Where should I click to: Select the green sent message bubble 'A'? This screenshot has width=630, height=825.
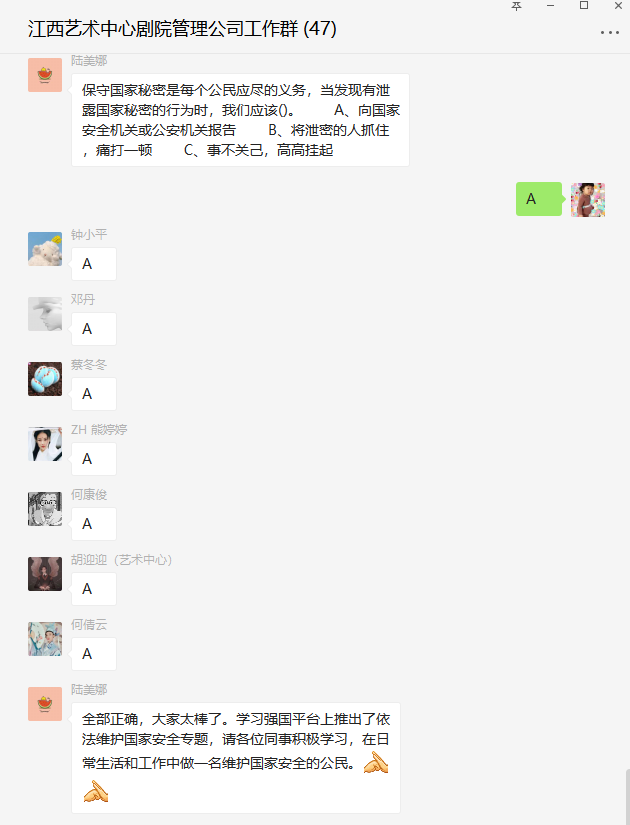tap(539, 199)
